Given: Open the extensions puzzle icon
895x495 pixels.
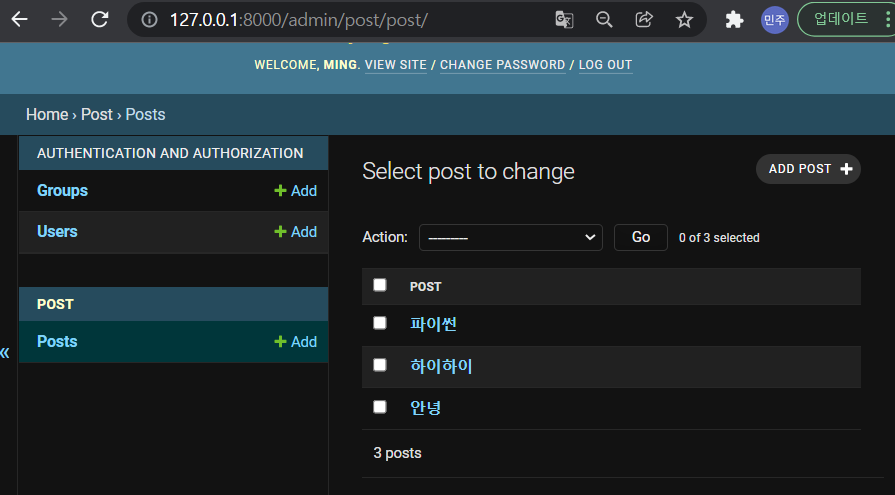Looking at the screenshot, I should (734, 20).
